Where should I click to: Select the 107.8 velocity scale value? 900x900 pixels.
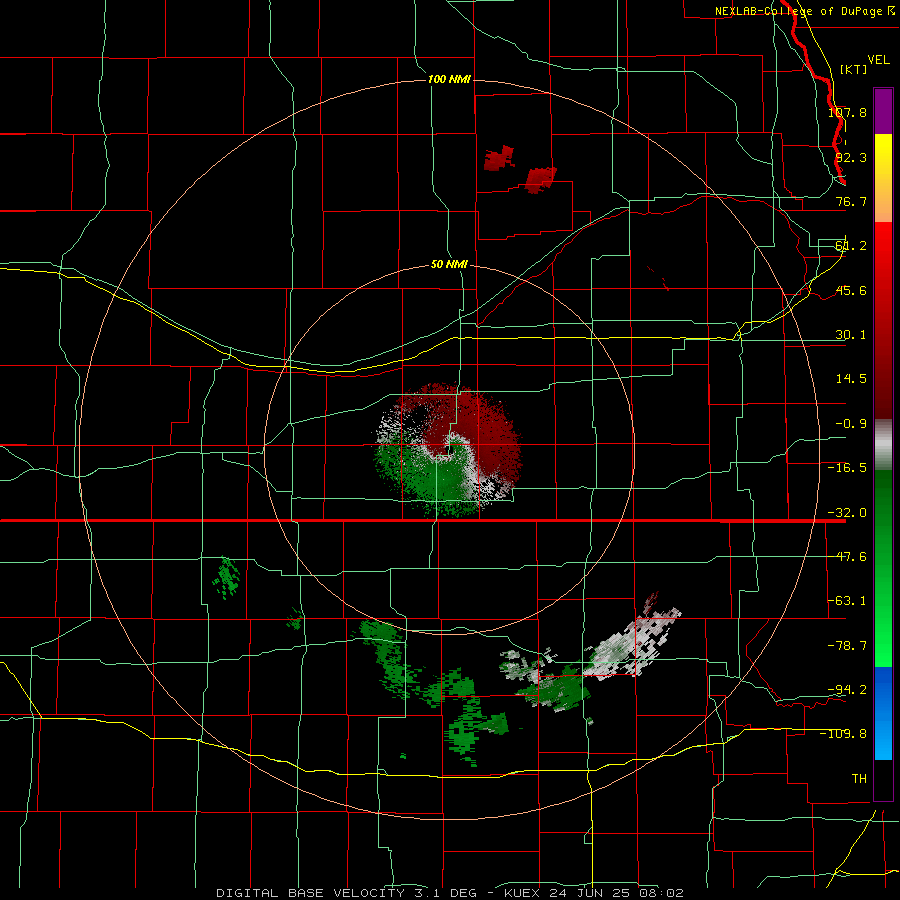tap(847, 112)
